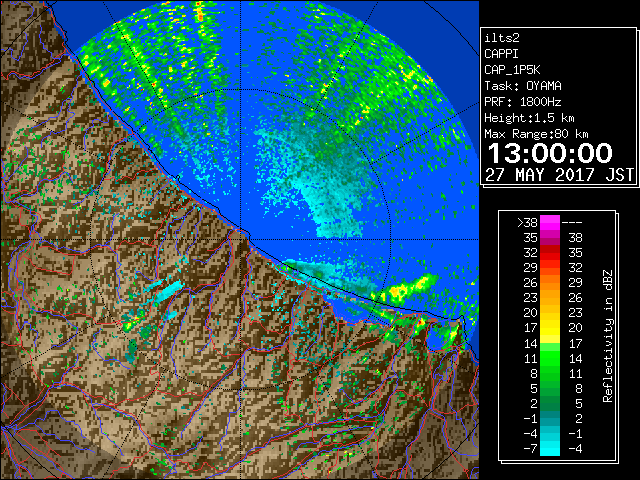Click the 'Task: OYAMA' line
Viewport: 640px width, 480px height.
pos(523,86)
